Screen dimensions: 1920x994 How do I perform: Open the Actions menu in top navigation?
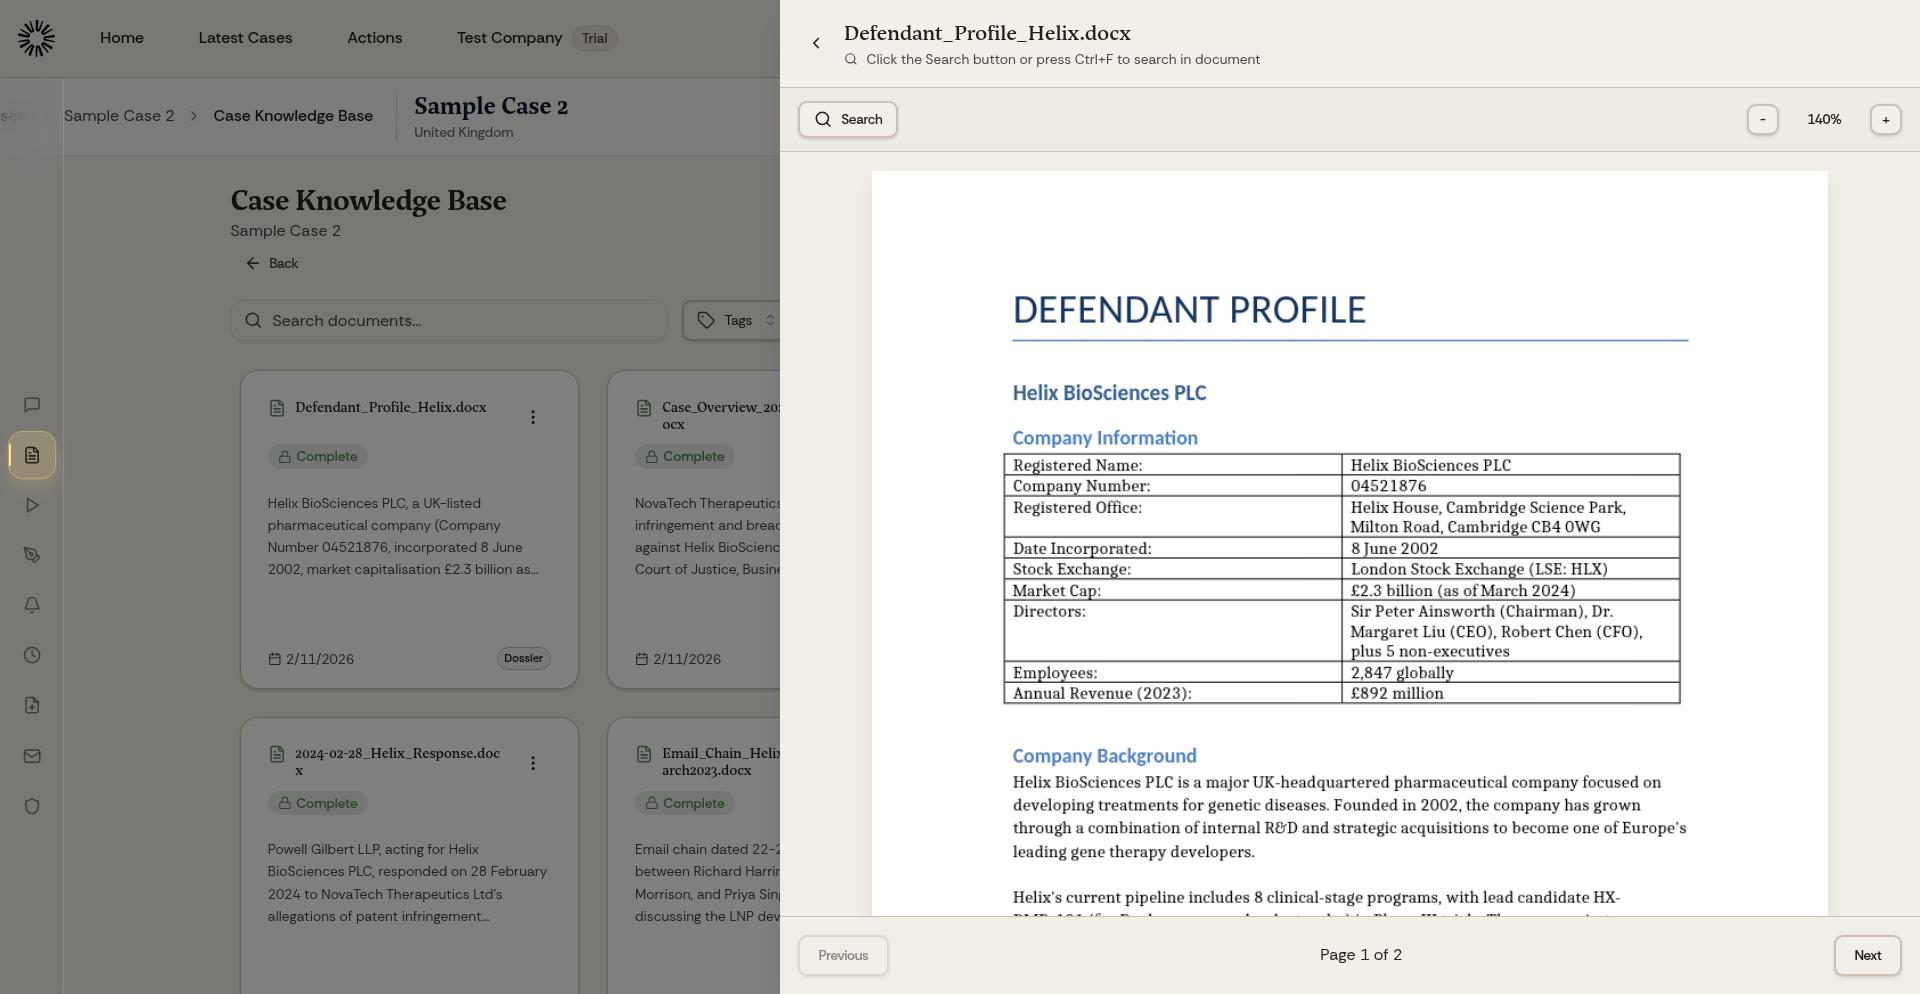click(374, 37)
